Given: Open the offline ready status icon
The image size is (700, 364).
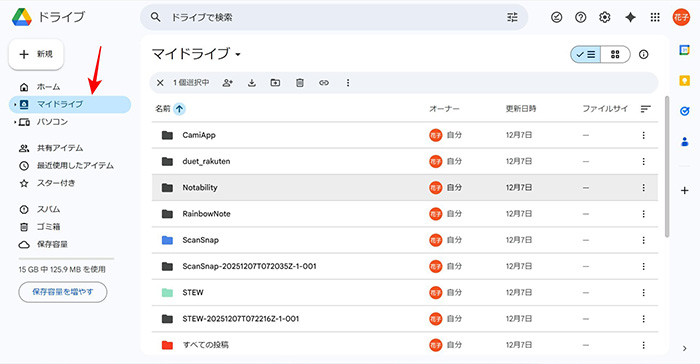Looking at the screenshot, I should (x=556, y=17).
